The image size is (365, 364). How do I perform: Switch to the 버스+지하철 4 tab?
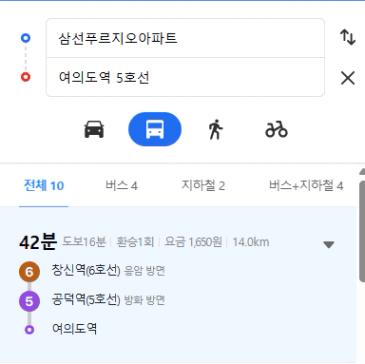point(306,186)
